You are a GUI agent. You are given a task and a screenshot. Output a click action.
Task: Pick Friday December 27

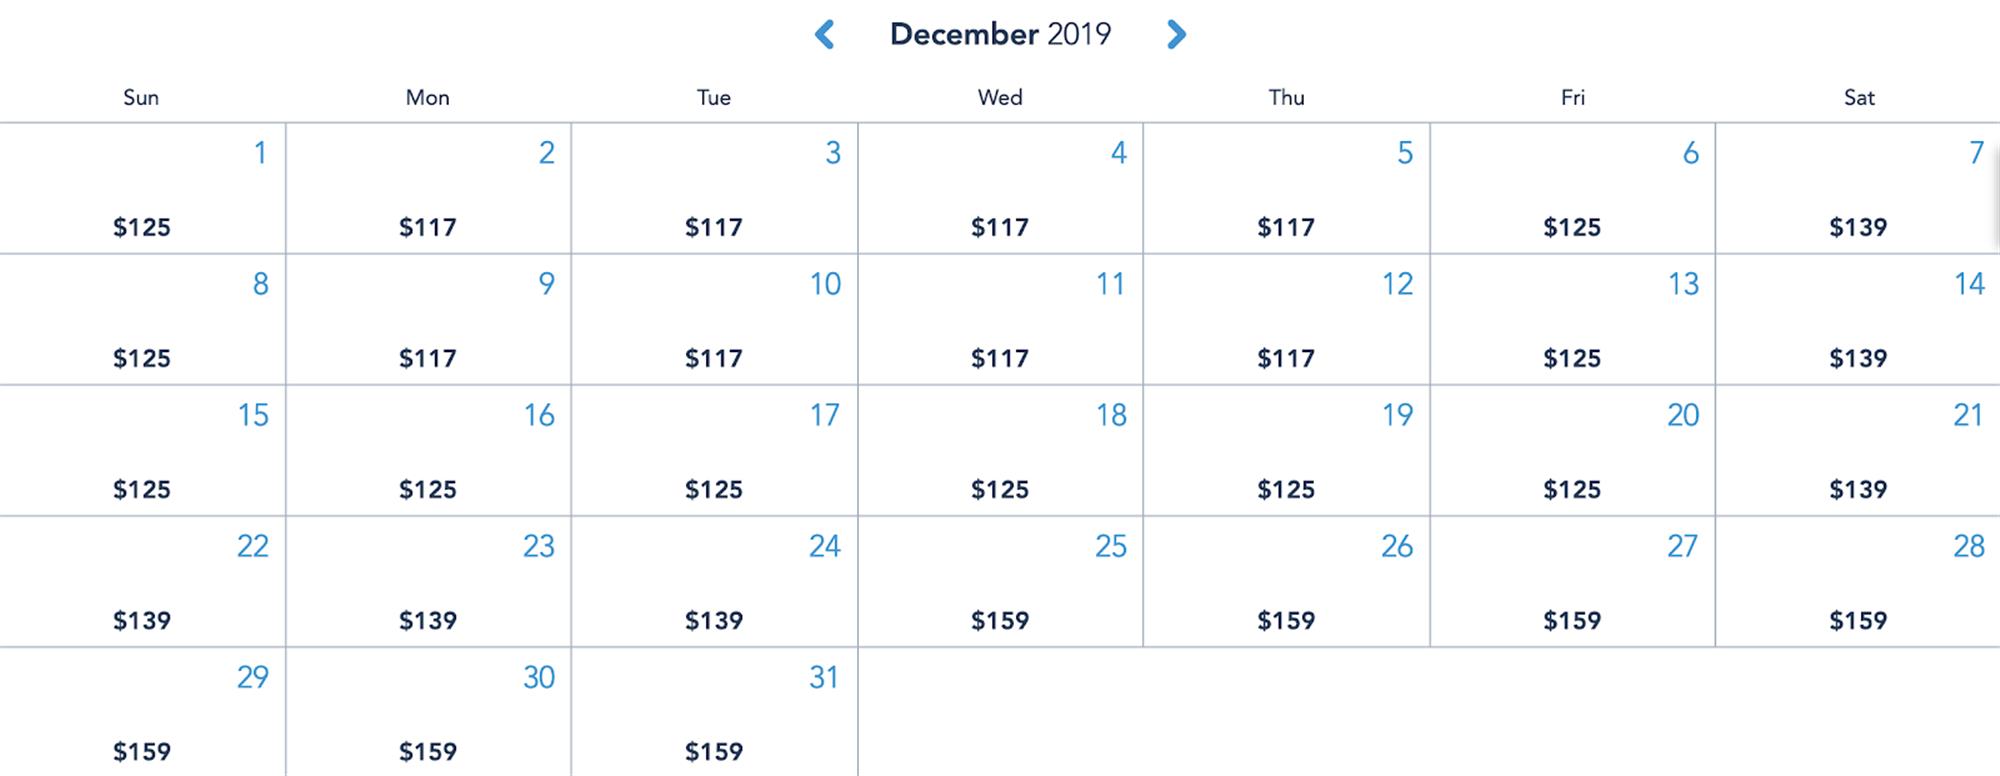pos(1572,582)
